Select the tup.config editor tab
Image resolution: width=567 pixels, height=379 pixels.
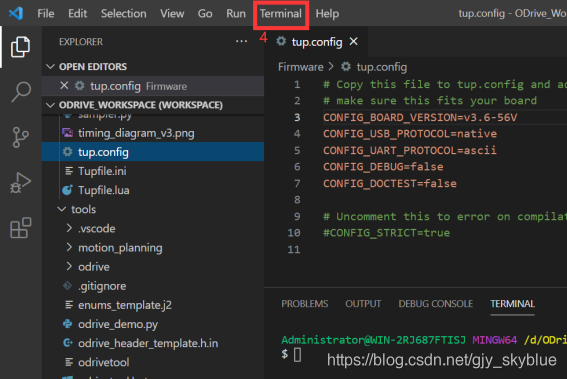pos(317,42)
